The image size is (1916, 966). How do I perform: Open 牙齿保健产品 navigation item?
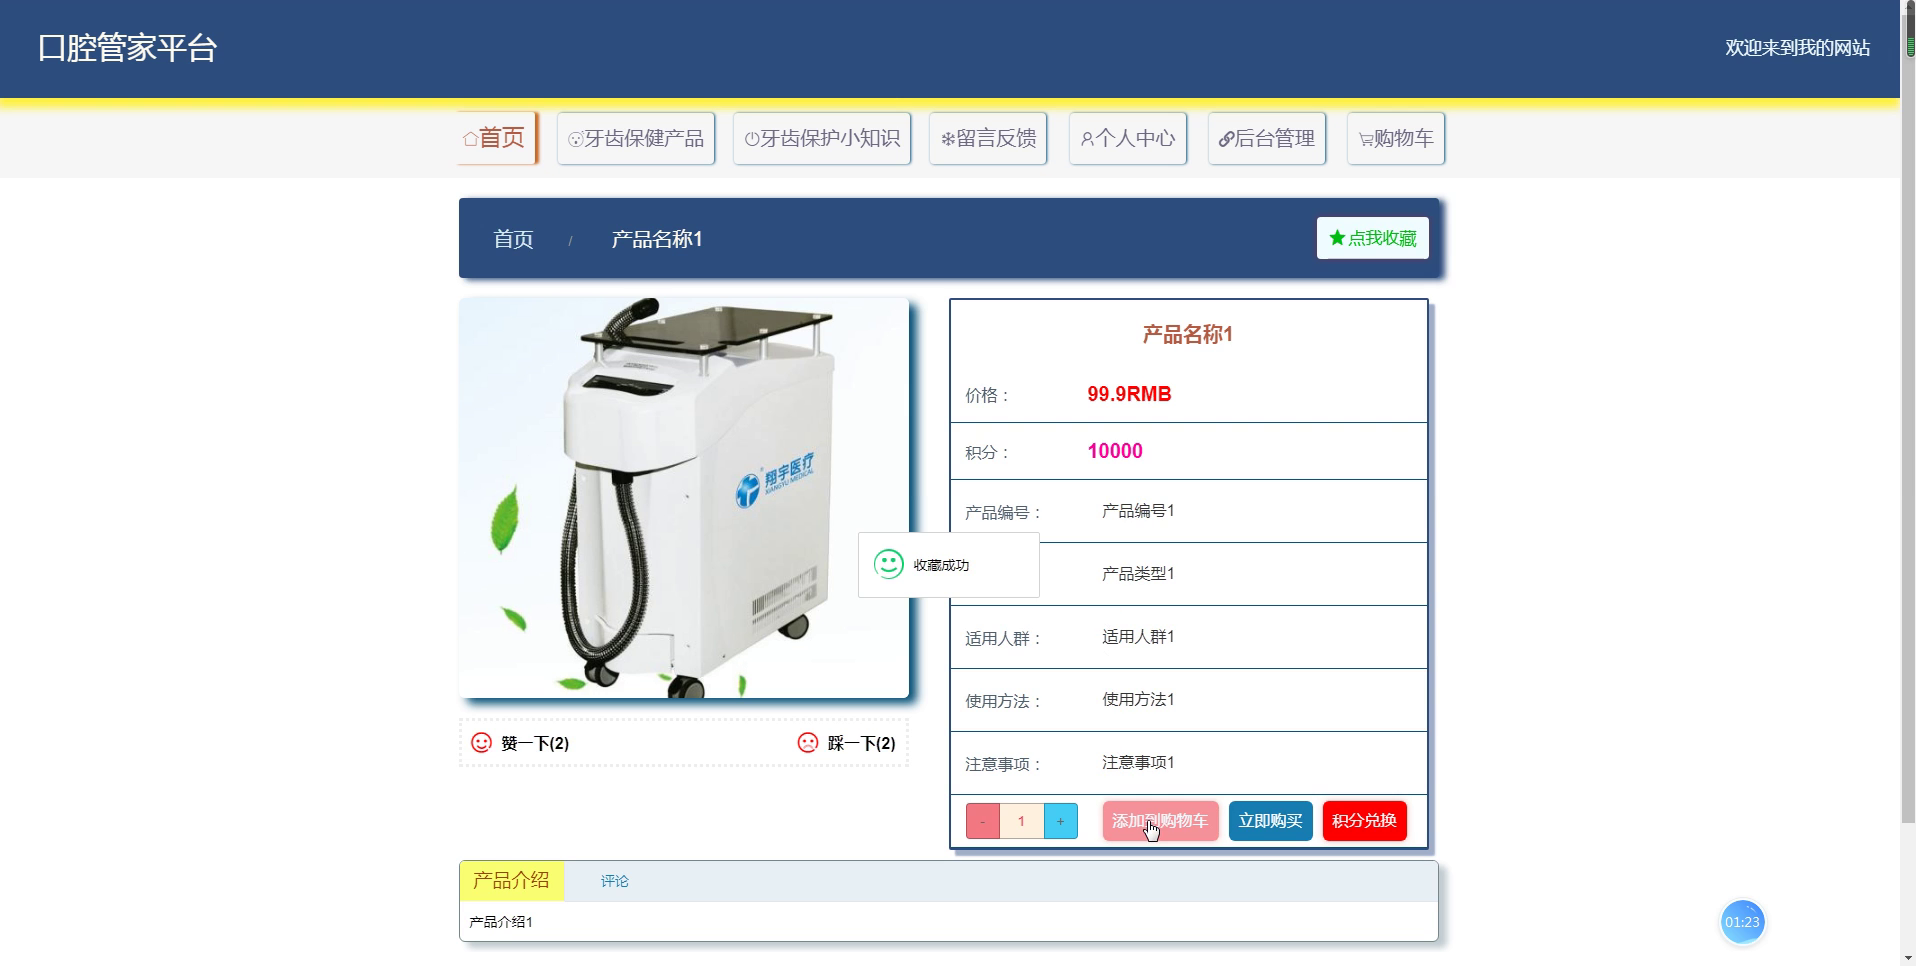[636, 138]
